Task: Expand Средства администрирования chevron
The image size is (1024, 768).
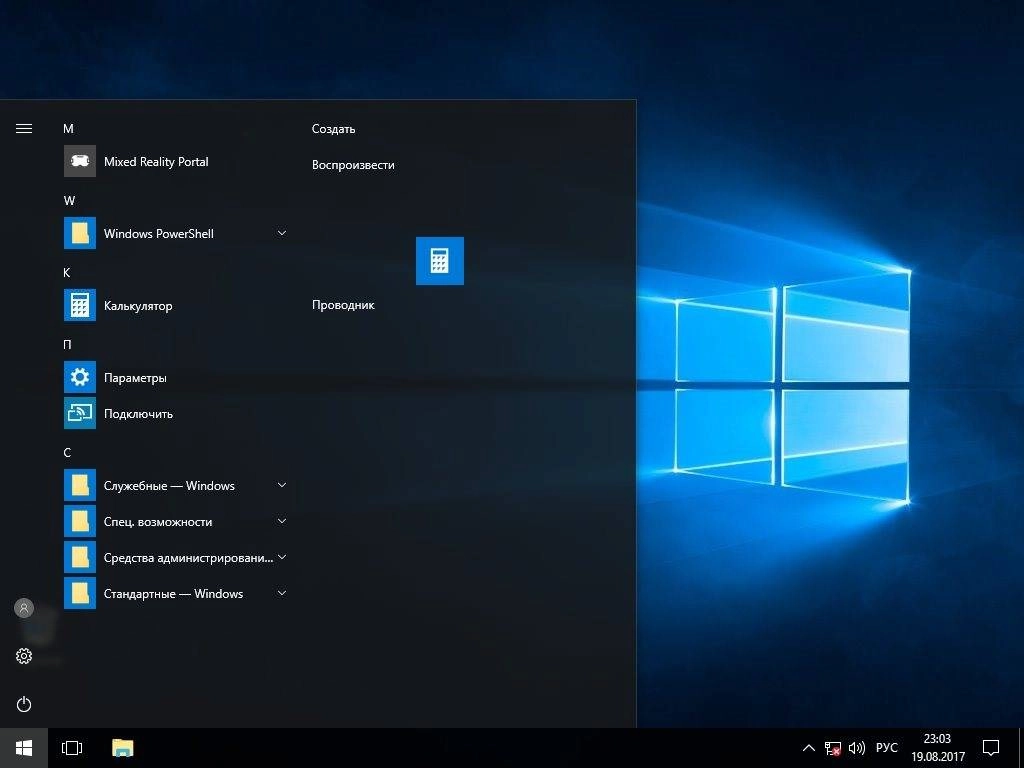Action: pos(281,557)
